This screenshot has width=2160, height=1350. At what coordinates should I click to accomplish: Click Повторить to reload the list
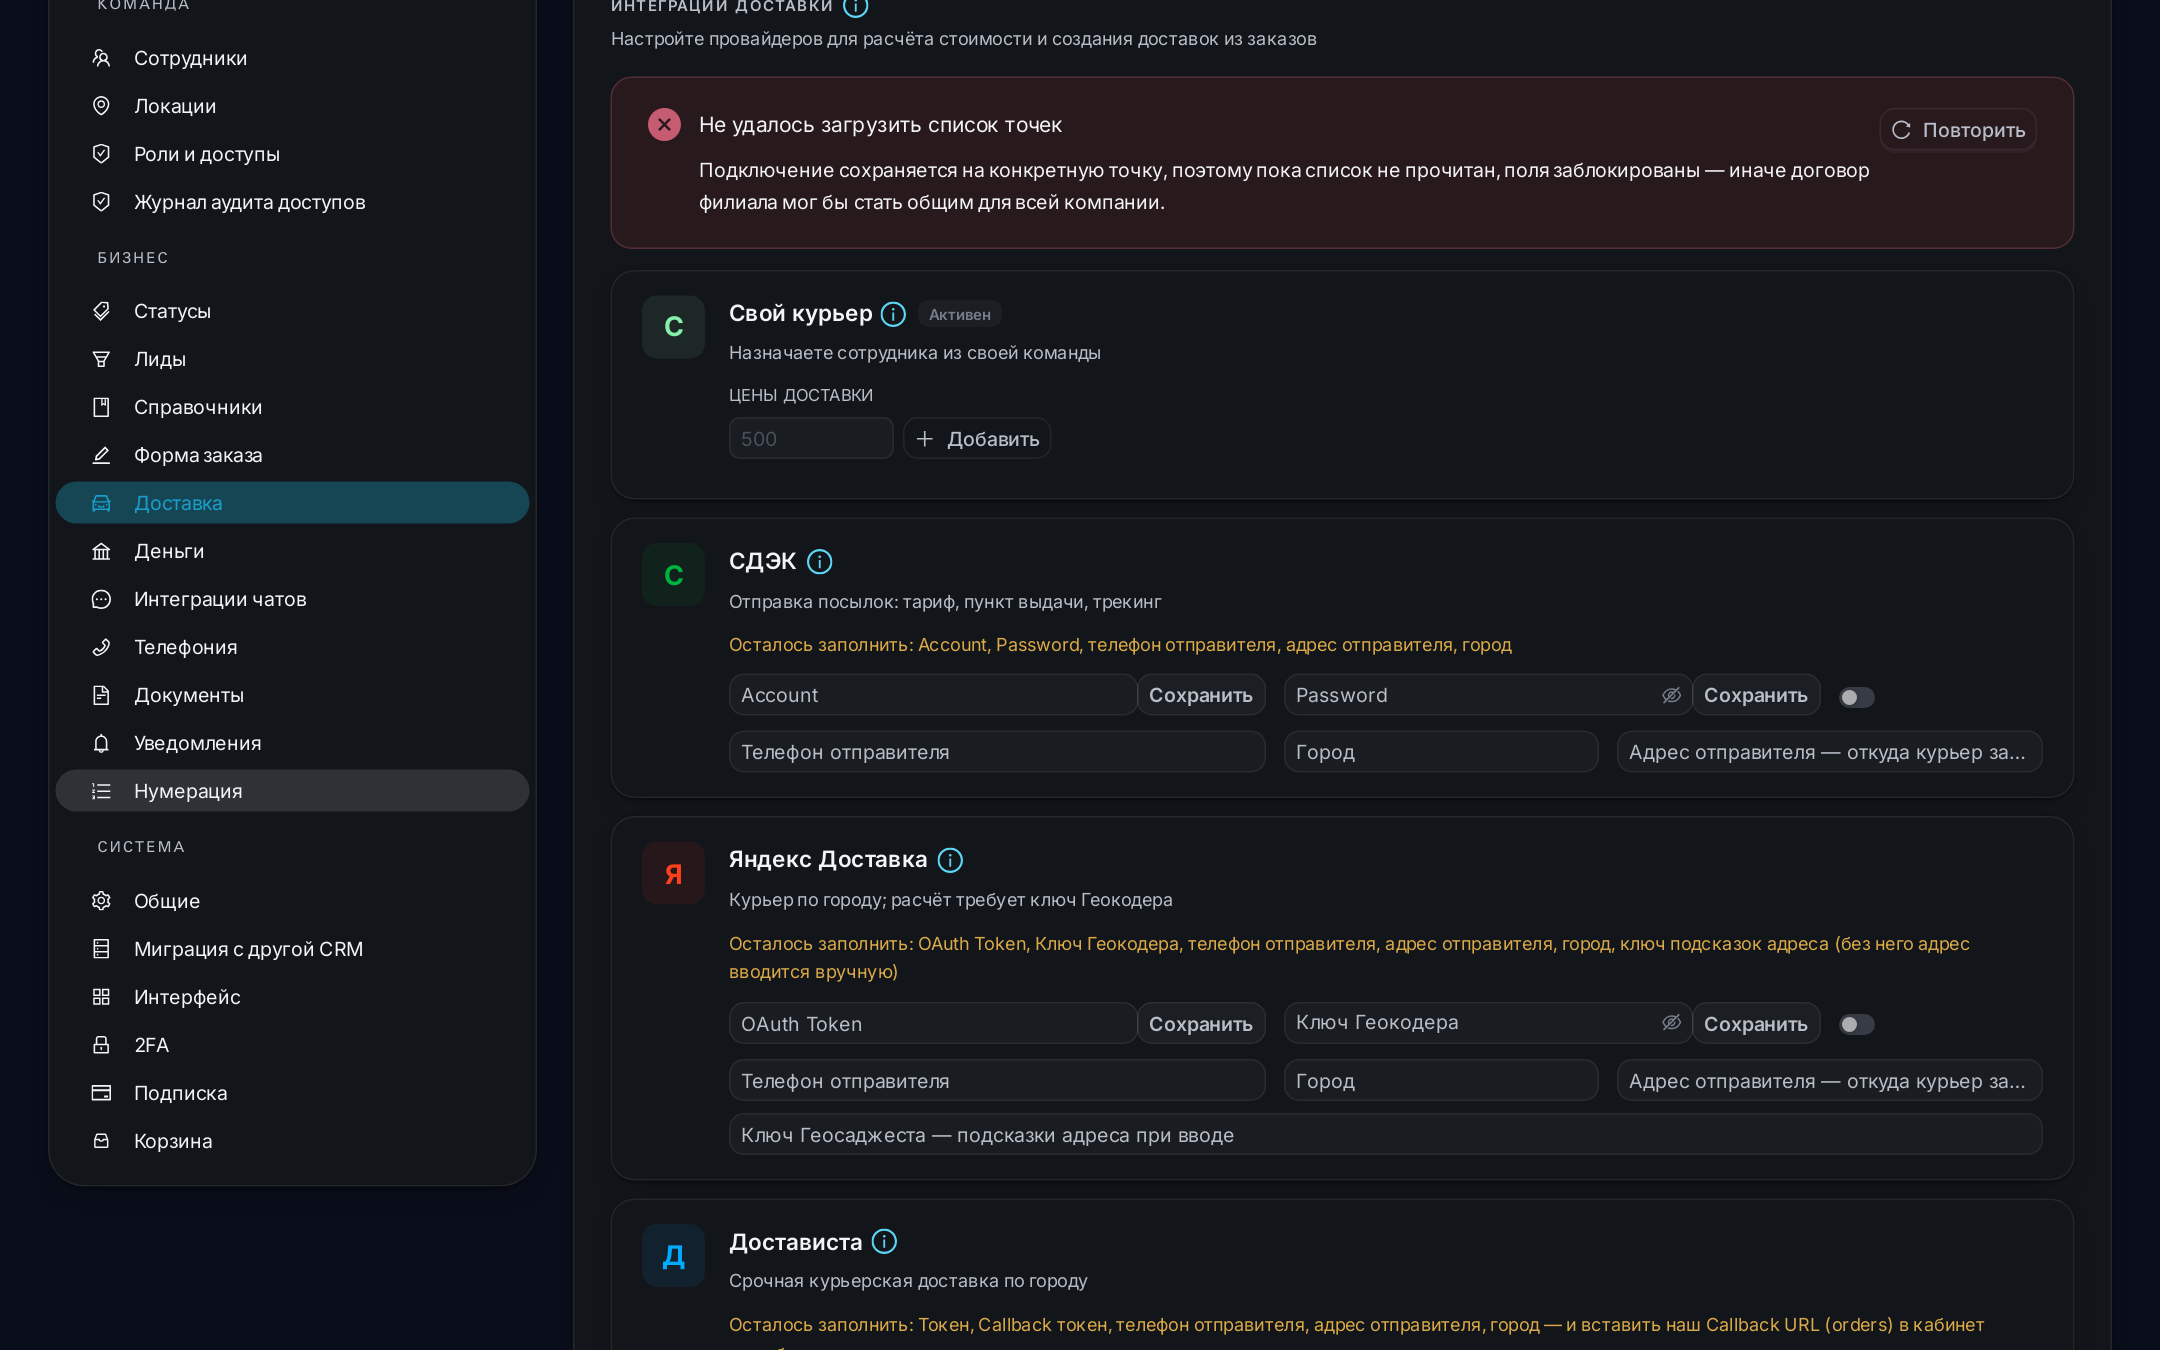tap(1958, 130)
